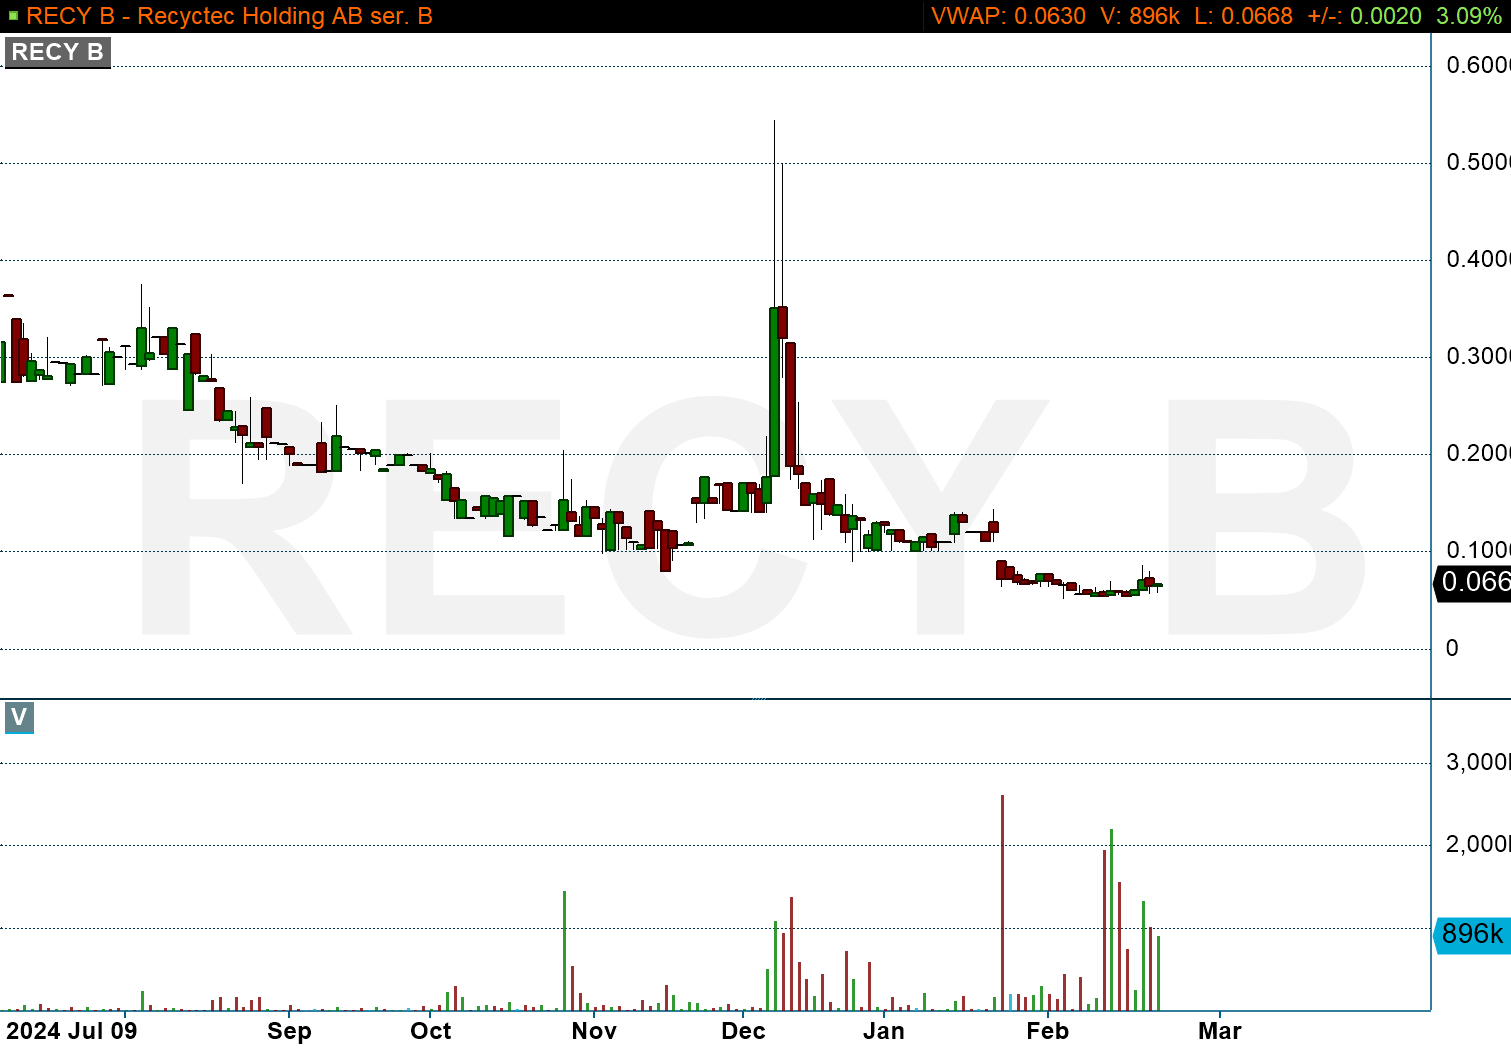Click the +/-: 0.0020 change readout

1364,16
